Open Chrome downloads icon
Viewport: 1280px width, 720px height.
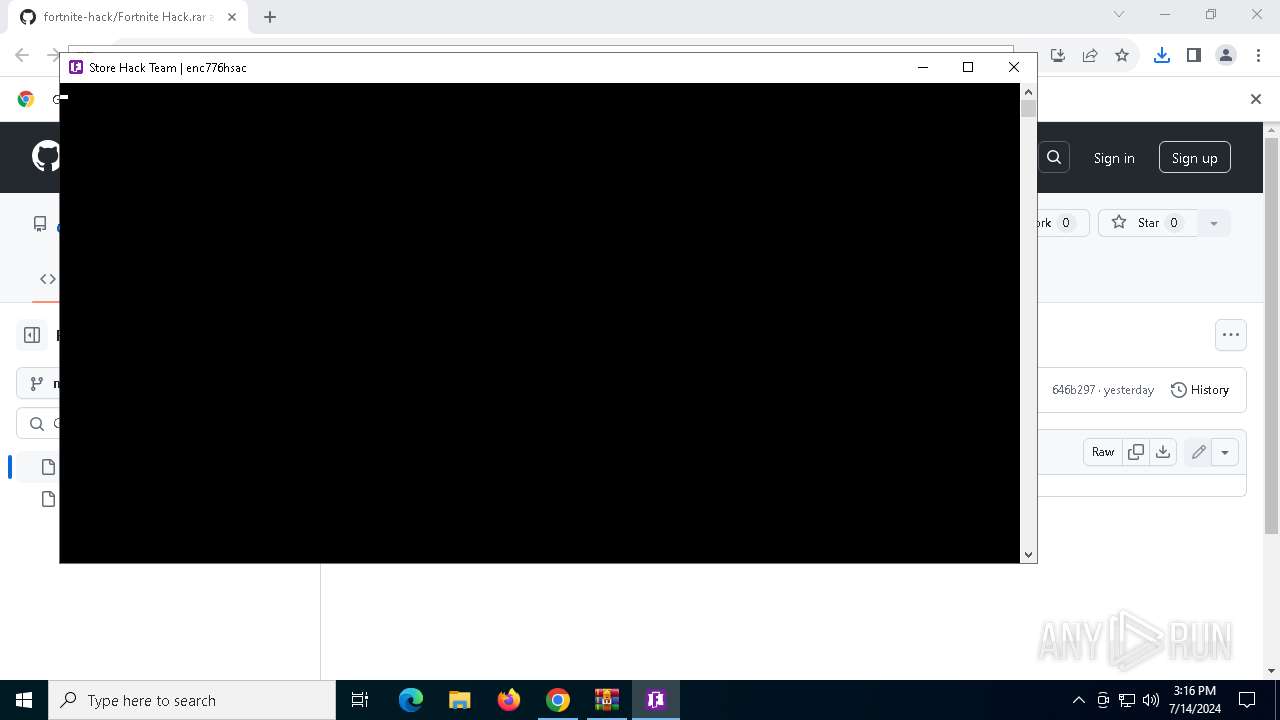1162,55
